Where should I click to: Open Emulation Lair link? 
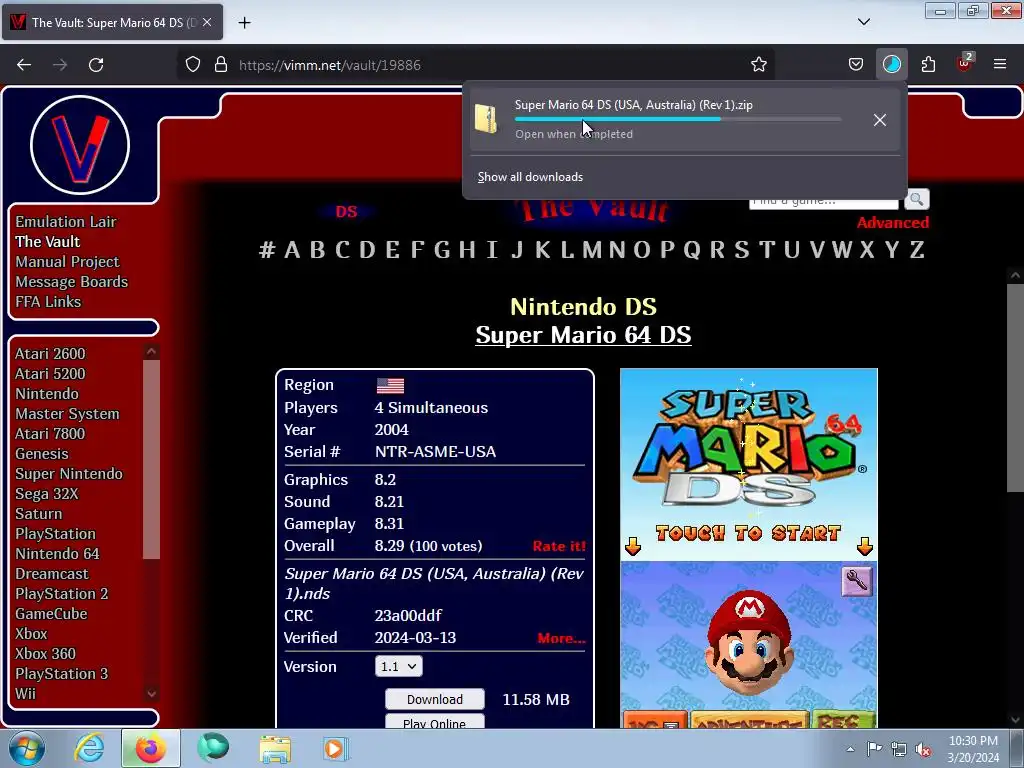[x=65, y=221]
